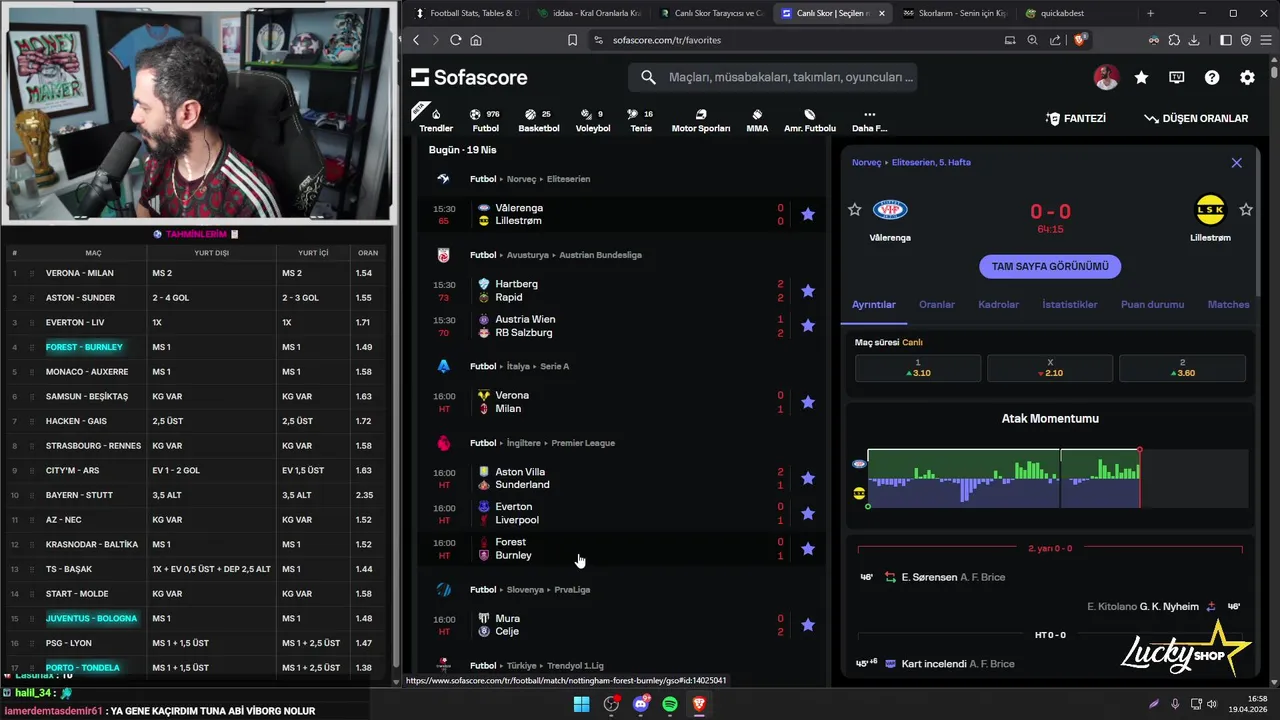Image resolution: width=1280 pixels, height=720 pixels.
Task: Toggle favorite star for Aston Villa - Sunderland
Action: pos(808,478)
